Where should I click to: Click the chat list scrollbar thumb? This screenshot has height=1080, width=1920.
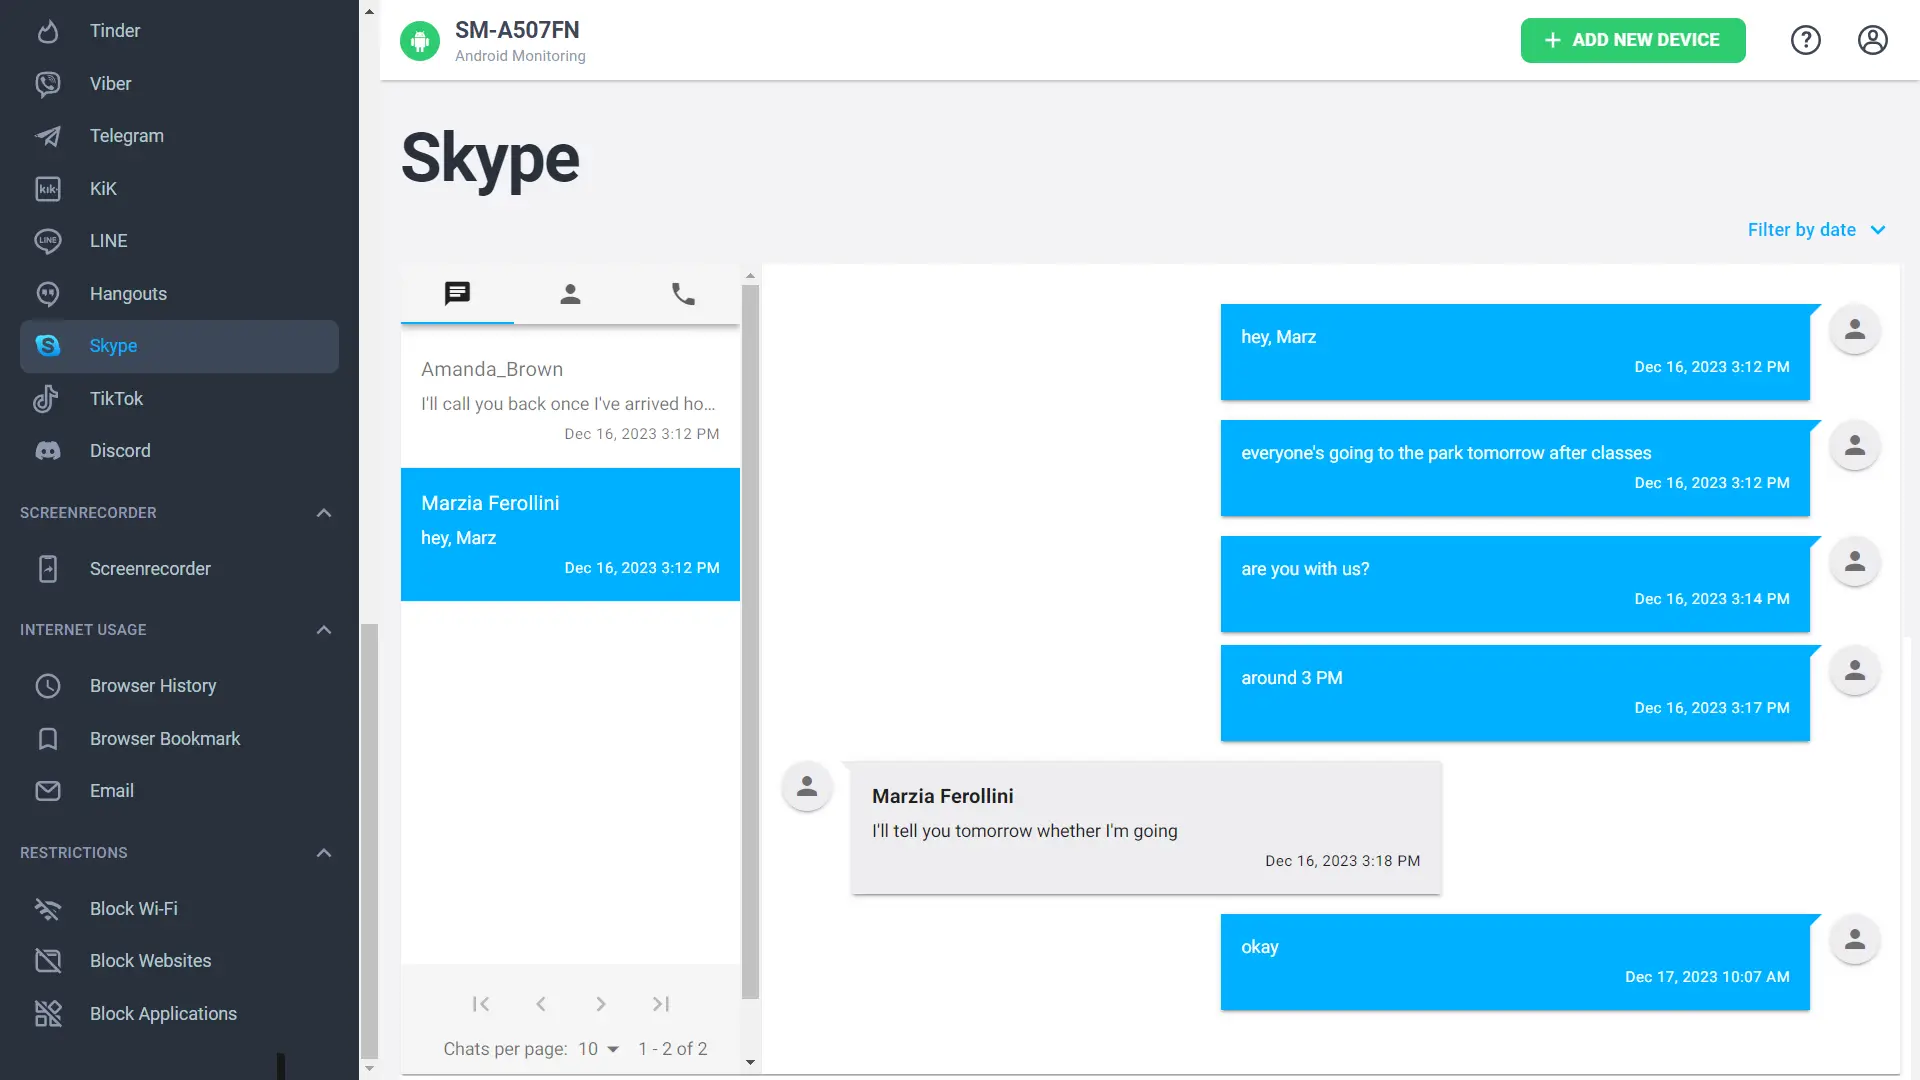point(750,642)
